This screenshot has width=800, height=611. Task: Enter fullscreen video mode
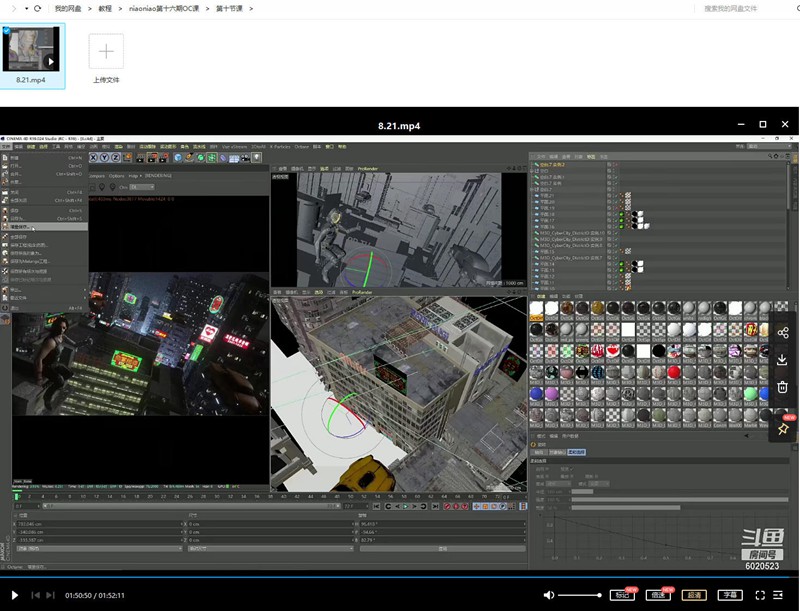(x=760, y=595)
